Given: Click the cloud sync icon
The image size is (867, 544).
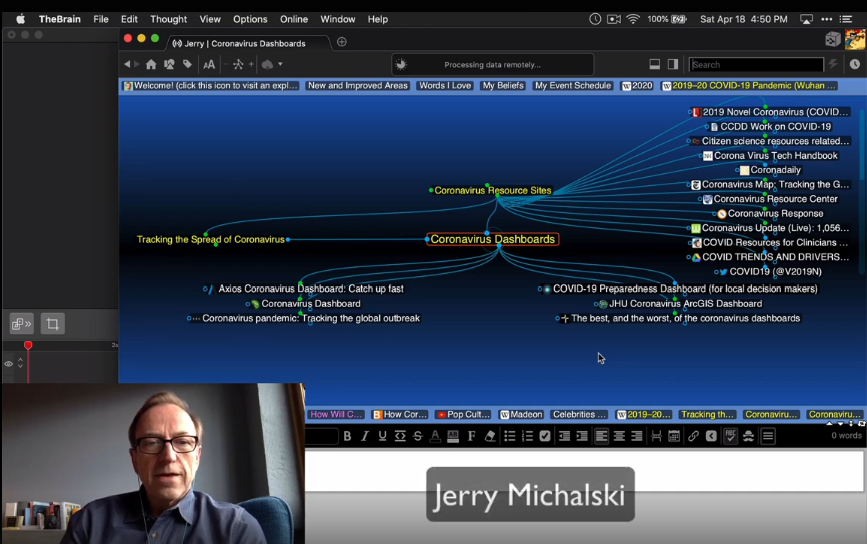Looking at the screenshot, I should [268, 65].
